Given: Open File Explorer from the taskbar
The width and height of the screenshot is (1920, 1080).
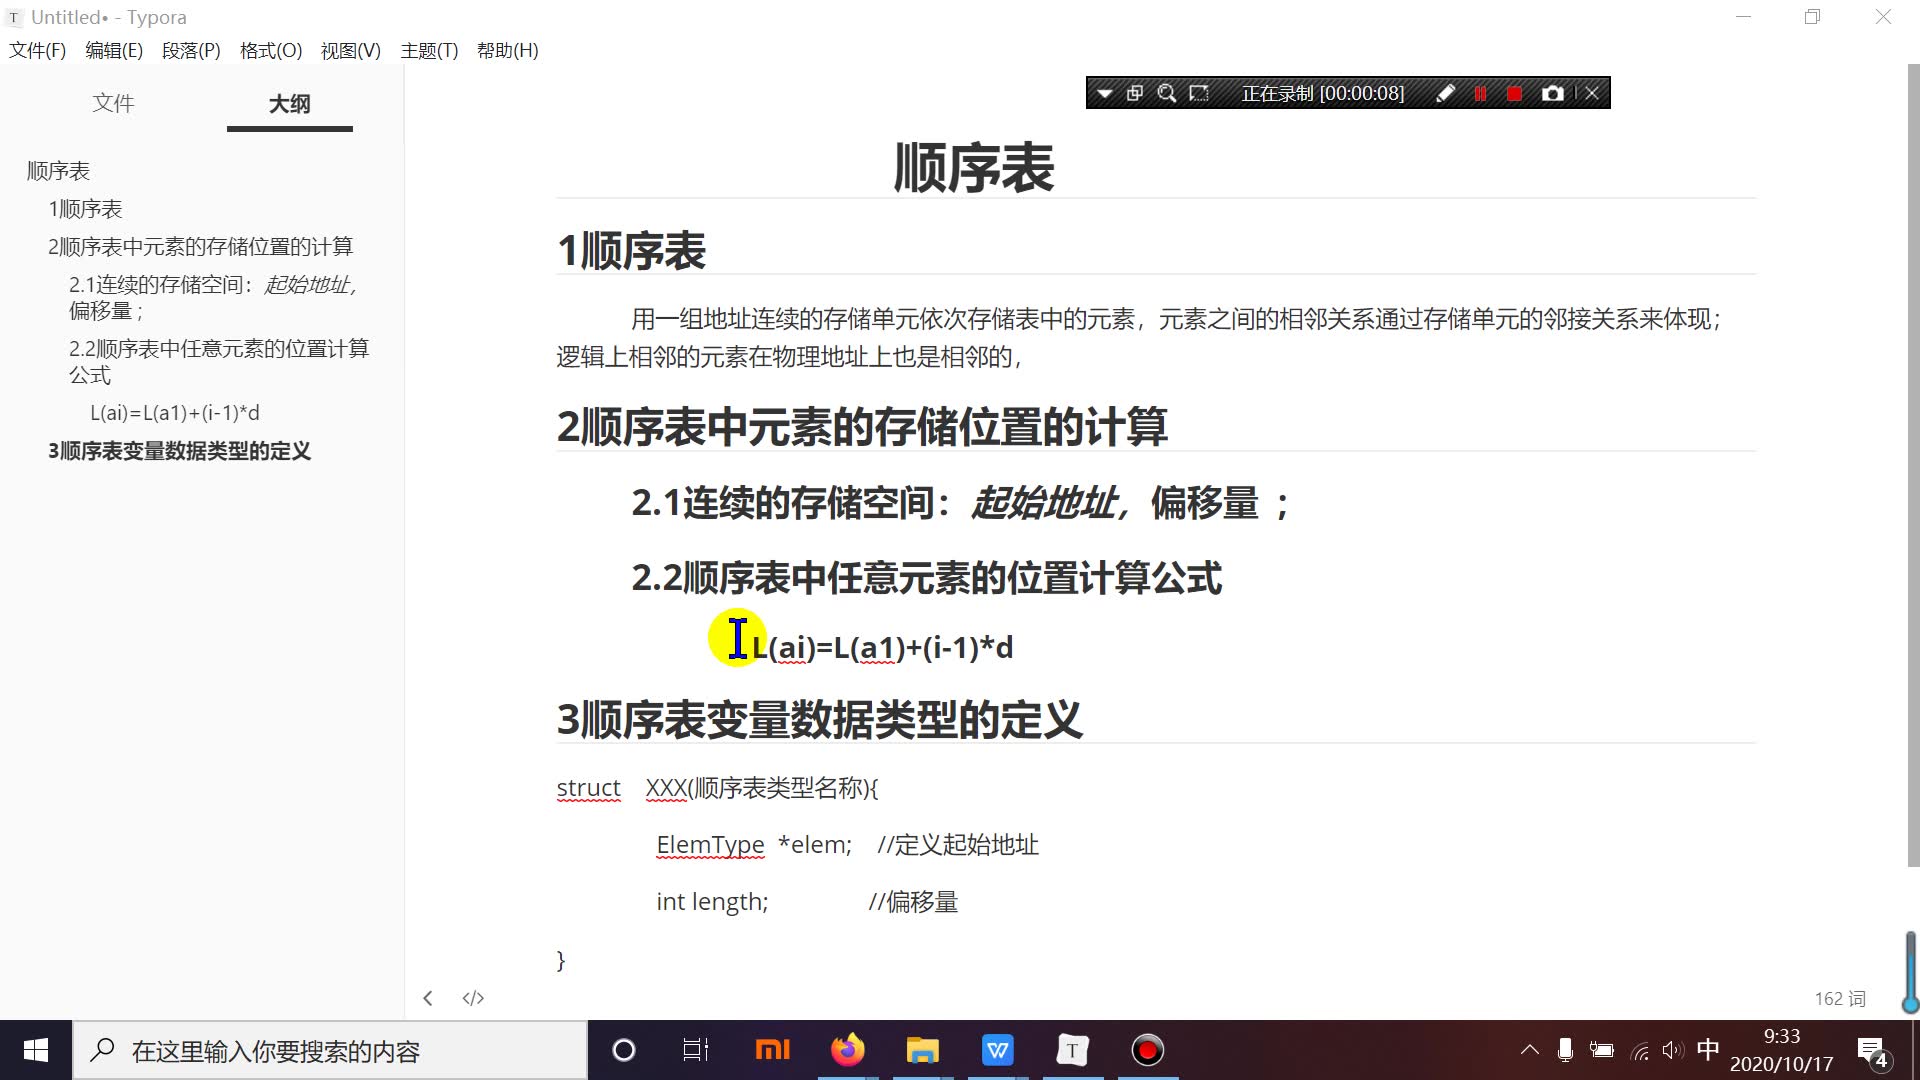Looking at the screenshot, I should [922, 1050].
